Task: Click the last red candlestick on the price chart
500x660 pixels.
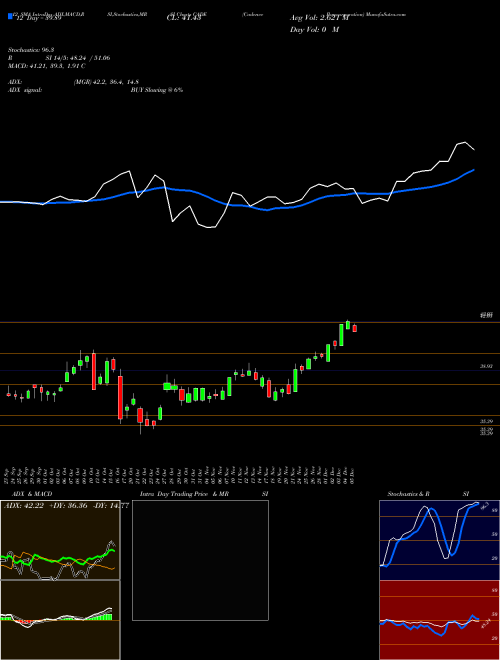Action: (355, 328)
